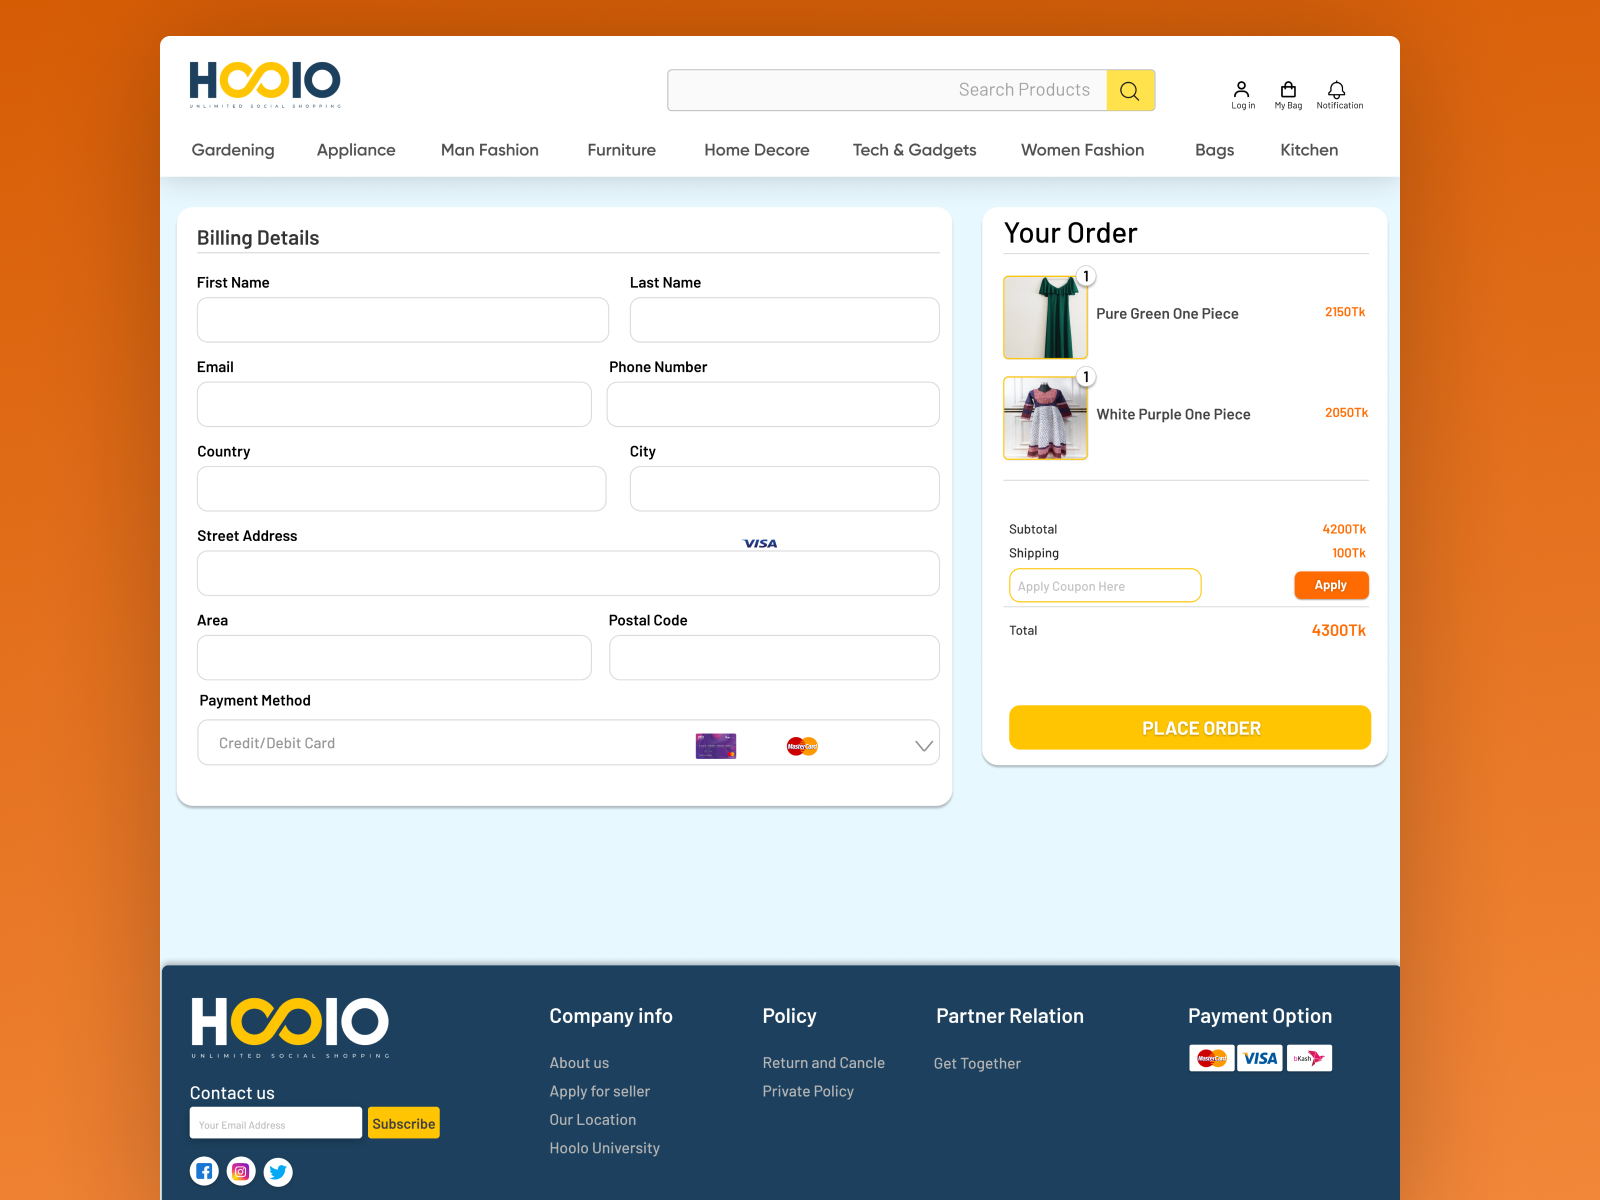Click the Apply coupon button
The width and height of the screenshot is (1600, 1200).
point(1331,585)
